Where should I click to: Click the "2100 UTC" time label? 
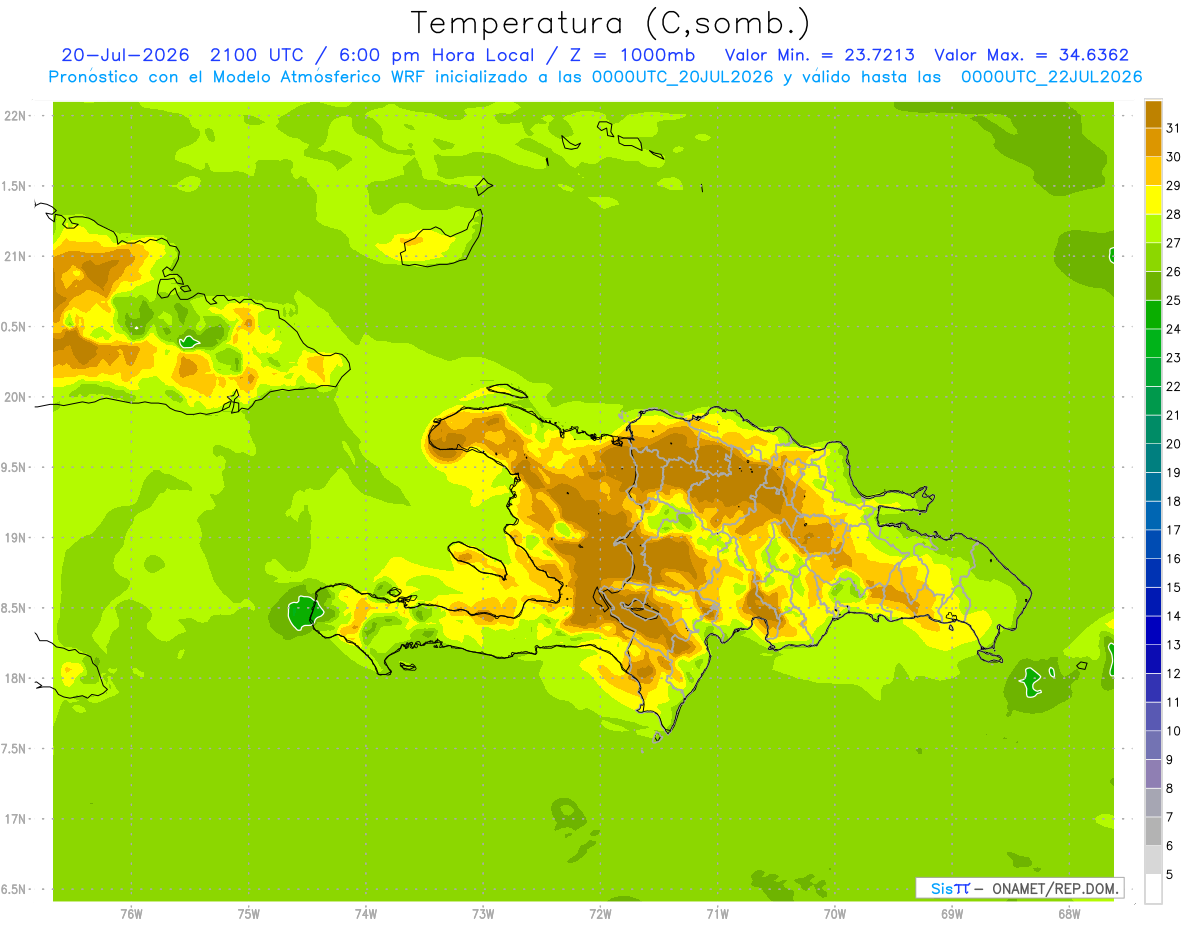(x=259, y=55)
